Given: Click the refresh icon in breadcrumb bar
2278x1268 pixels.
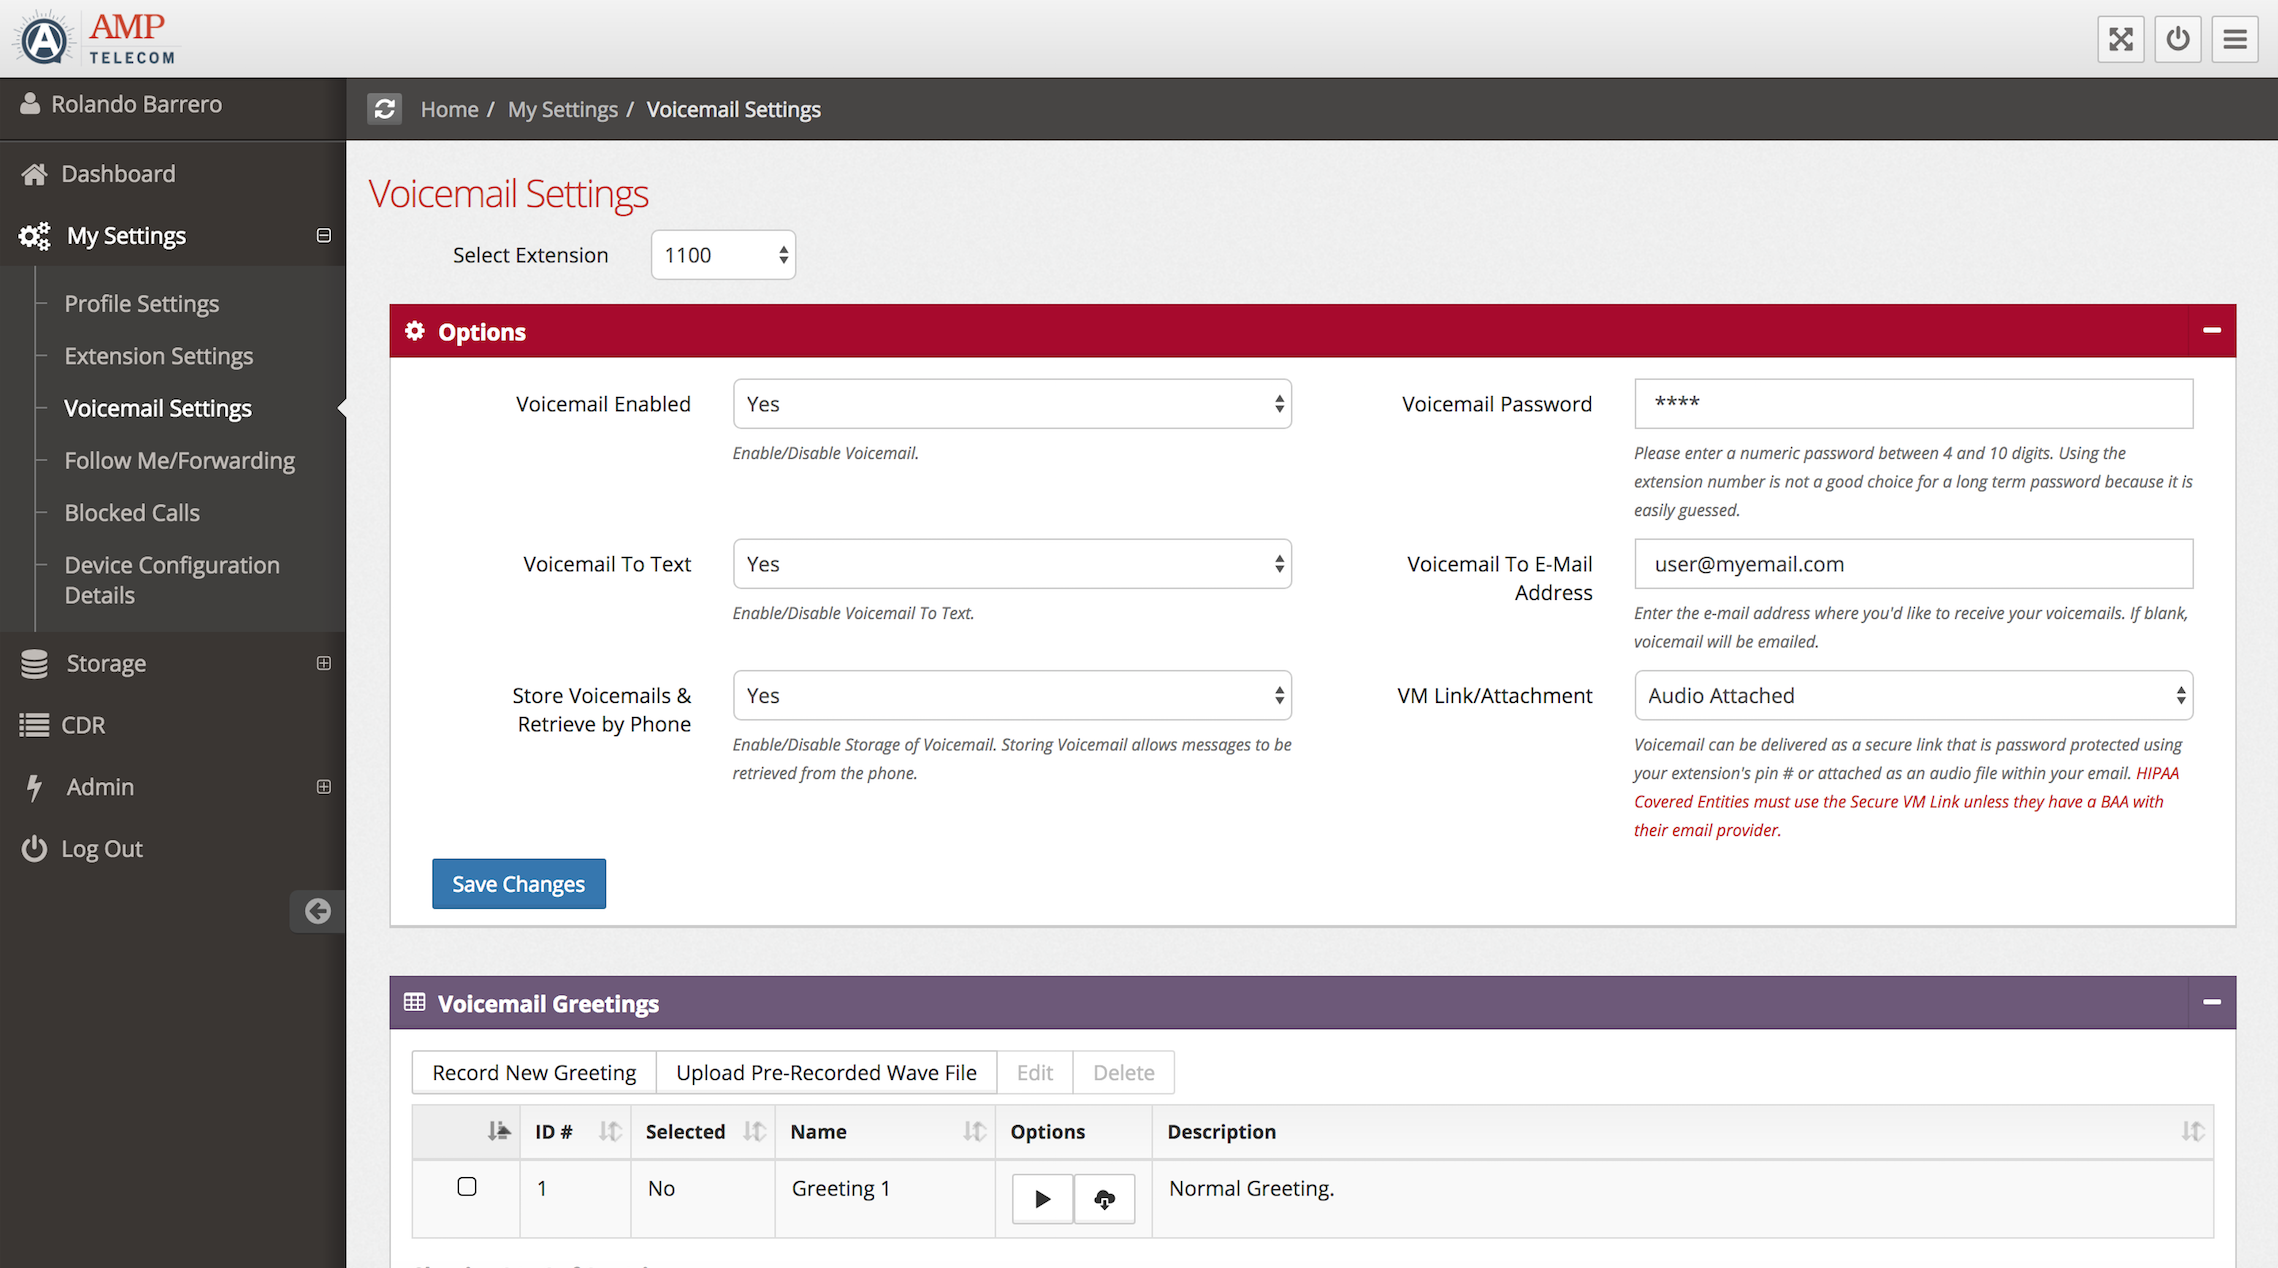Looking at the screenshot, I should 384,109.
